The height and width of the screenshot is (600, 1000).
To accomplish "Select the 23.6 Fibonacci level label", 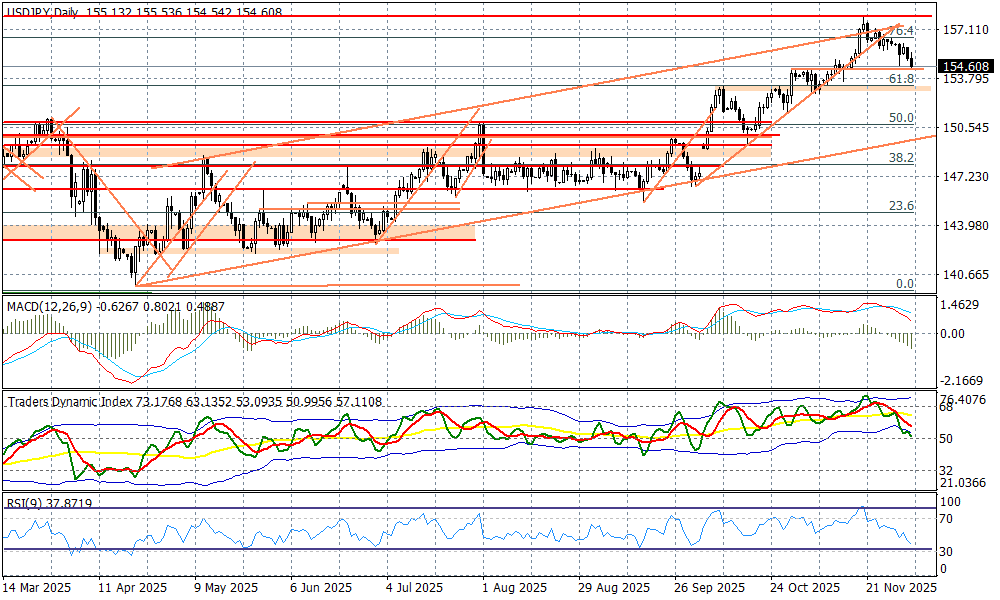I will click(x=901, y=206).
